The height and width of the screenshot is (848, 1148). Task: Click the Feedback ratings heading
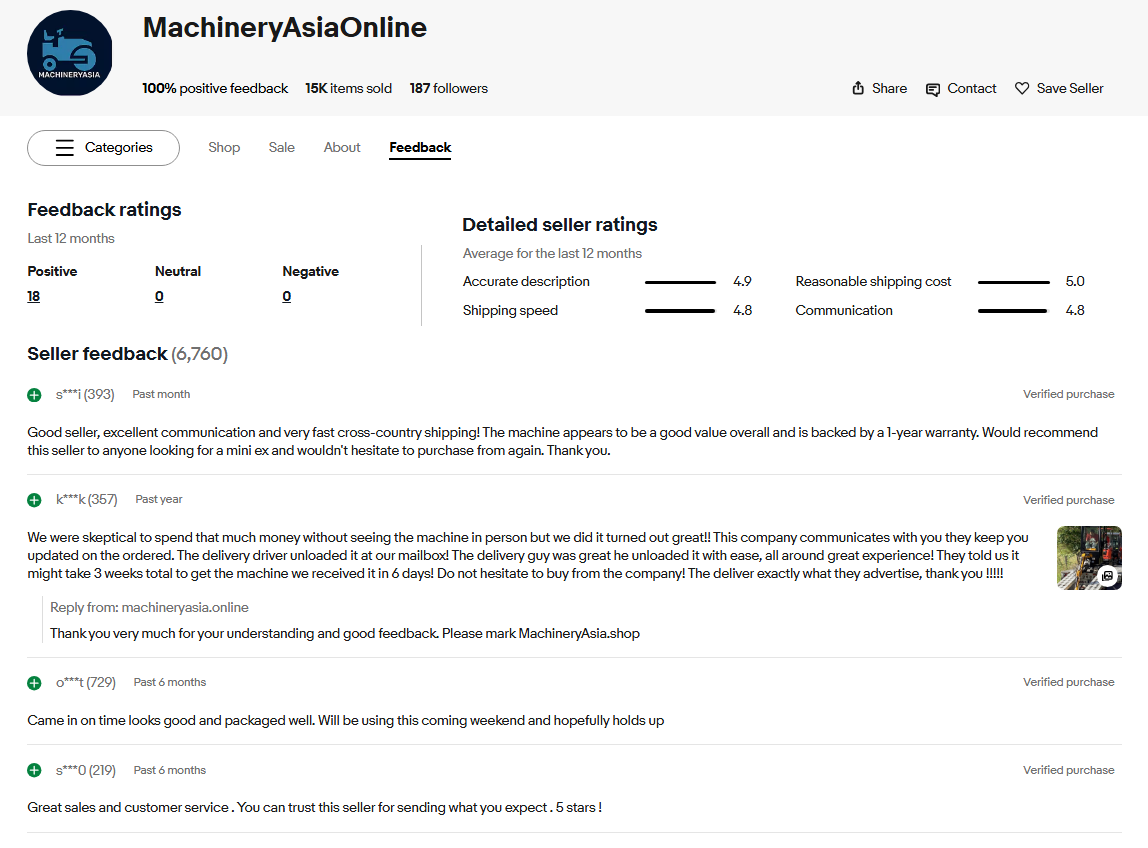click(104, 210)
